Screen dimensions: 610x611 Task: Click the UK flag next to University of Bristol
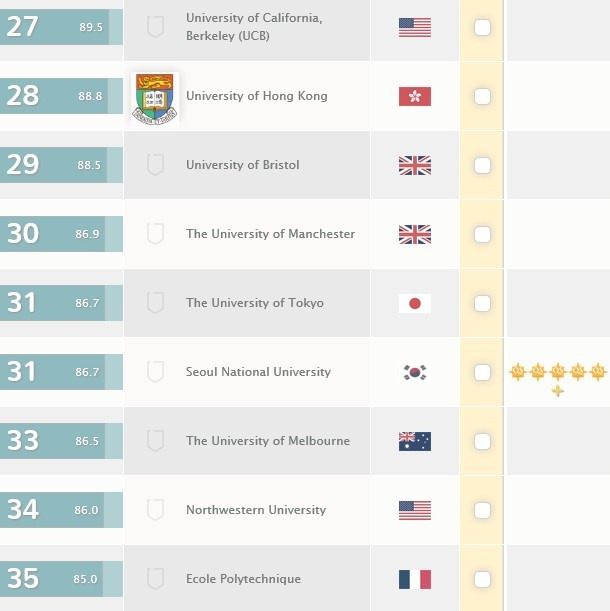[x=415, y=165]
